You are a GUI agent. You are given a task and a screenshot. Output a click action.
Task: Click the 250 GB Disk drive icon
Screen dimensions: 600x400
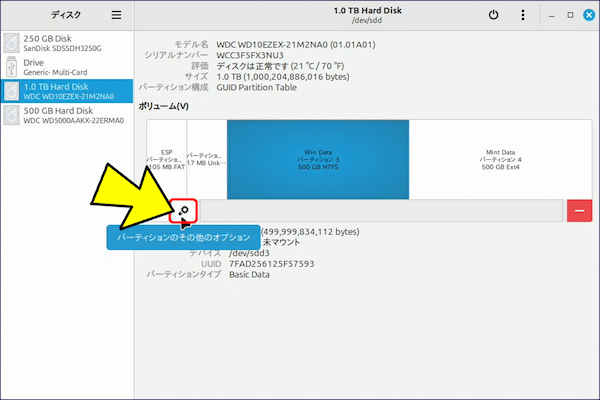pyautogui.click(x=11, y=42)
